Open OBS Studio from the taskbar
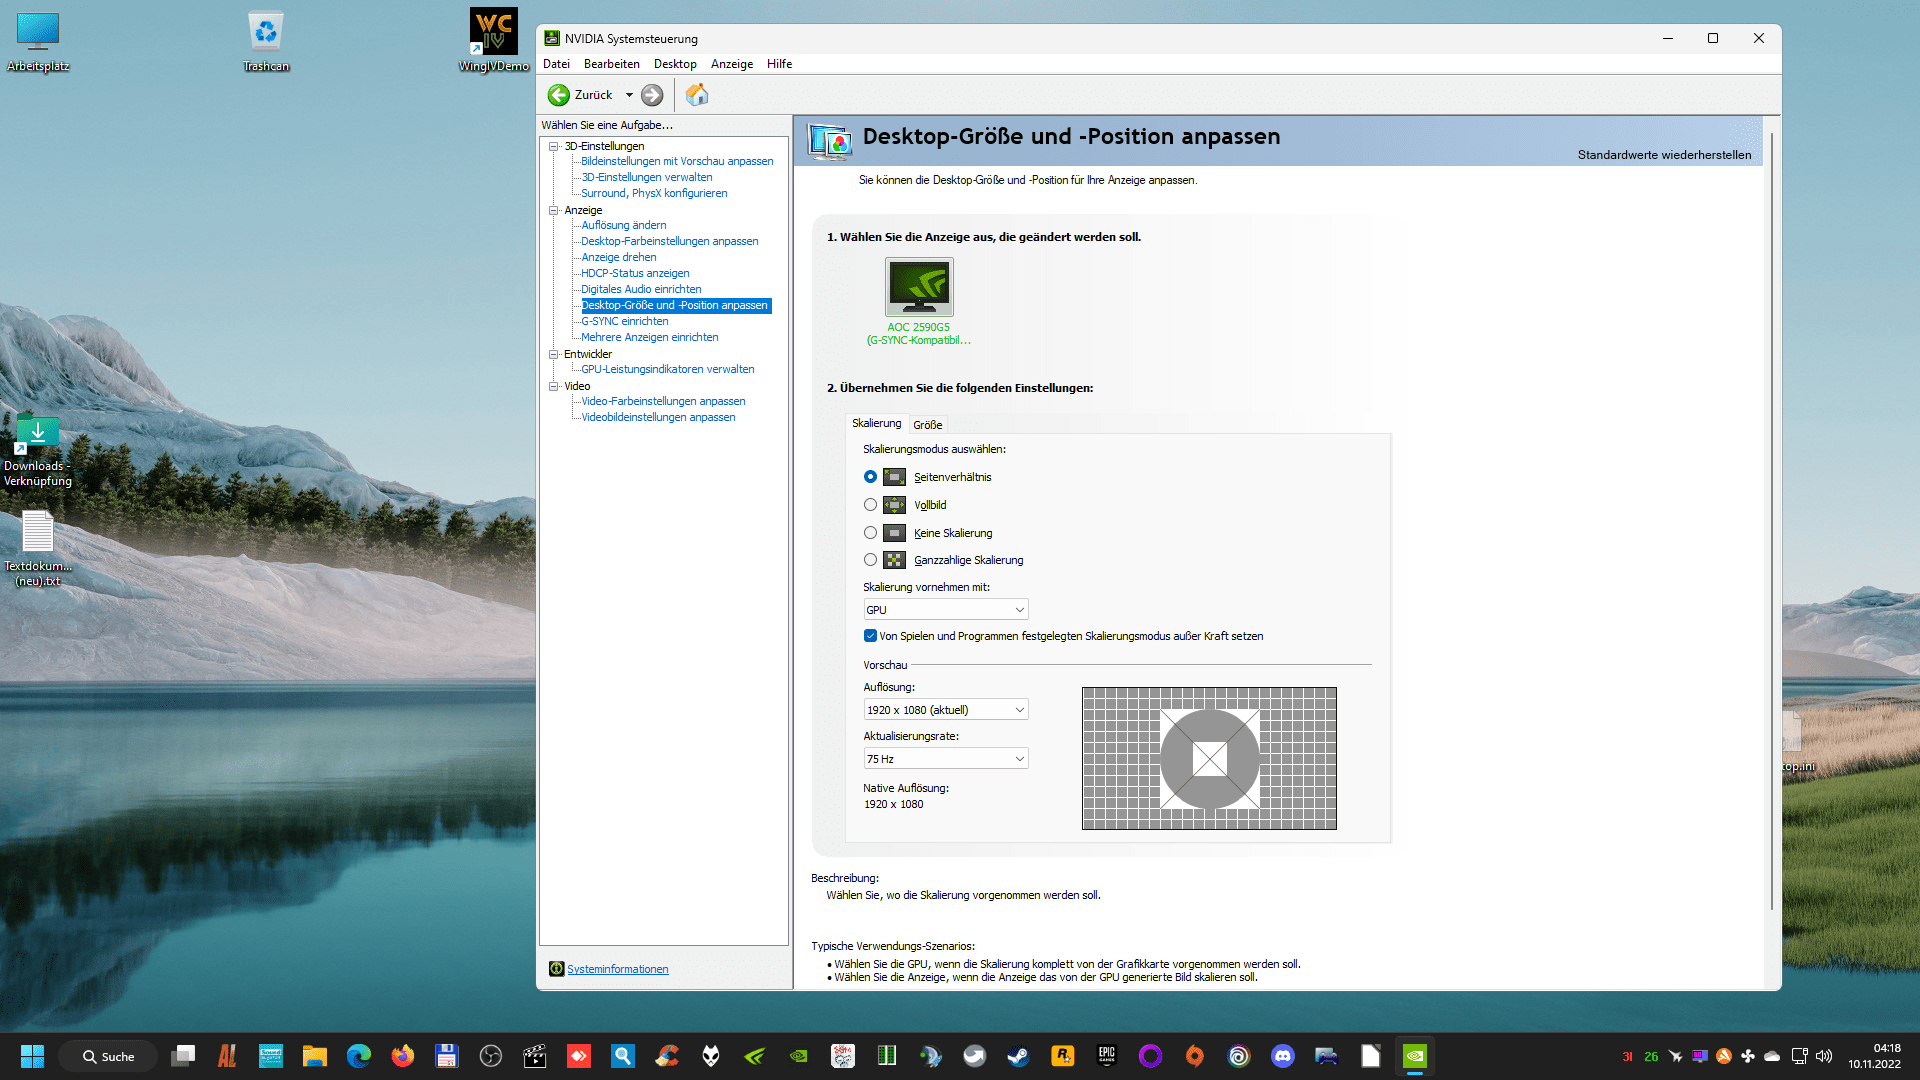The image size is (1920, 1080). tap(490, 1056)
